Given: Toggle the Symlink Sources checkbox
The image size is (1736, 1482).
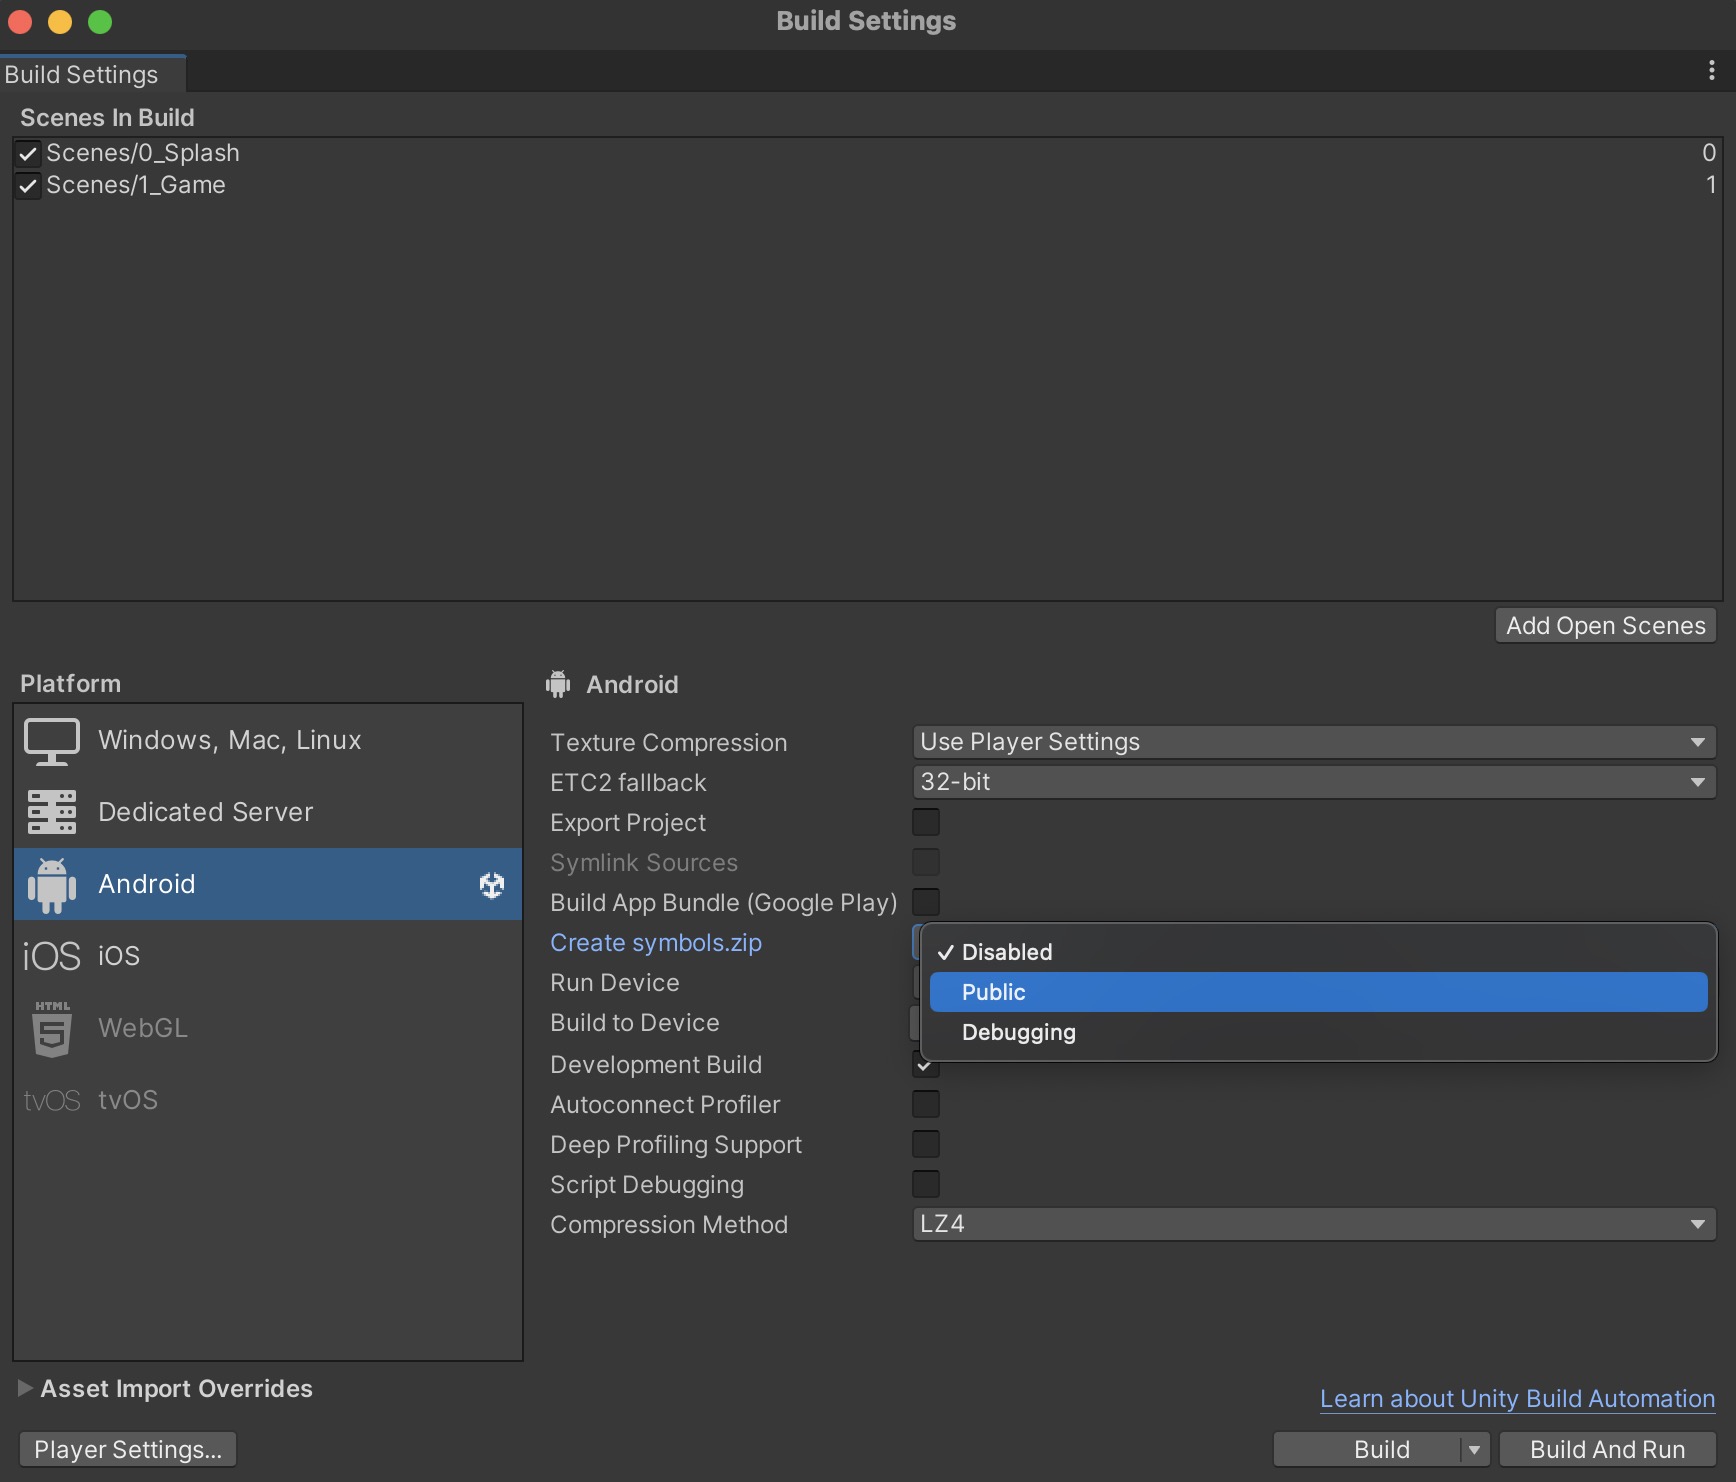Looking at the screenshot, I should pos(926,862).
